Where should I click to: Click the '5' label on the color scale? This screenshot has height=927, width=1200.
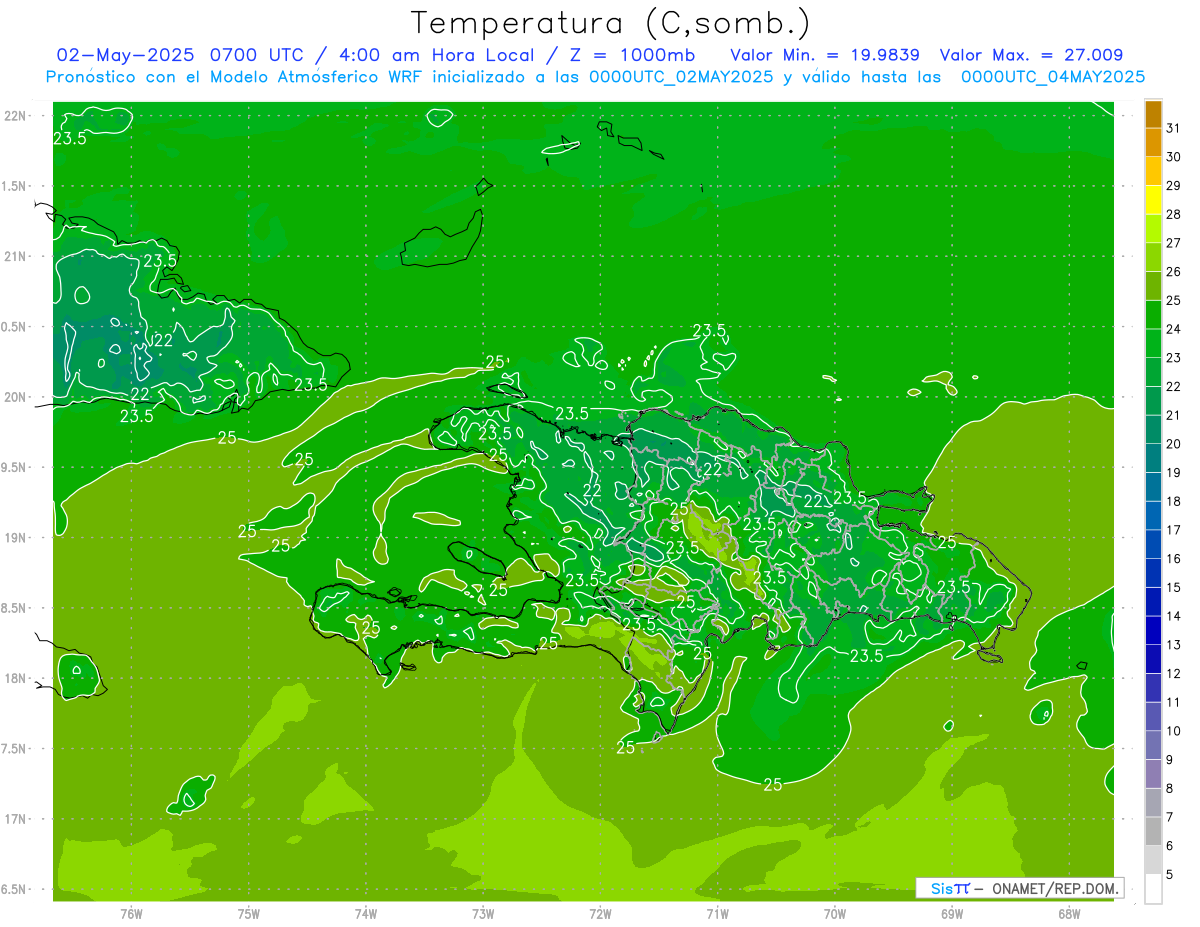pos(1170,874)
